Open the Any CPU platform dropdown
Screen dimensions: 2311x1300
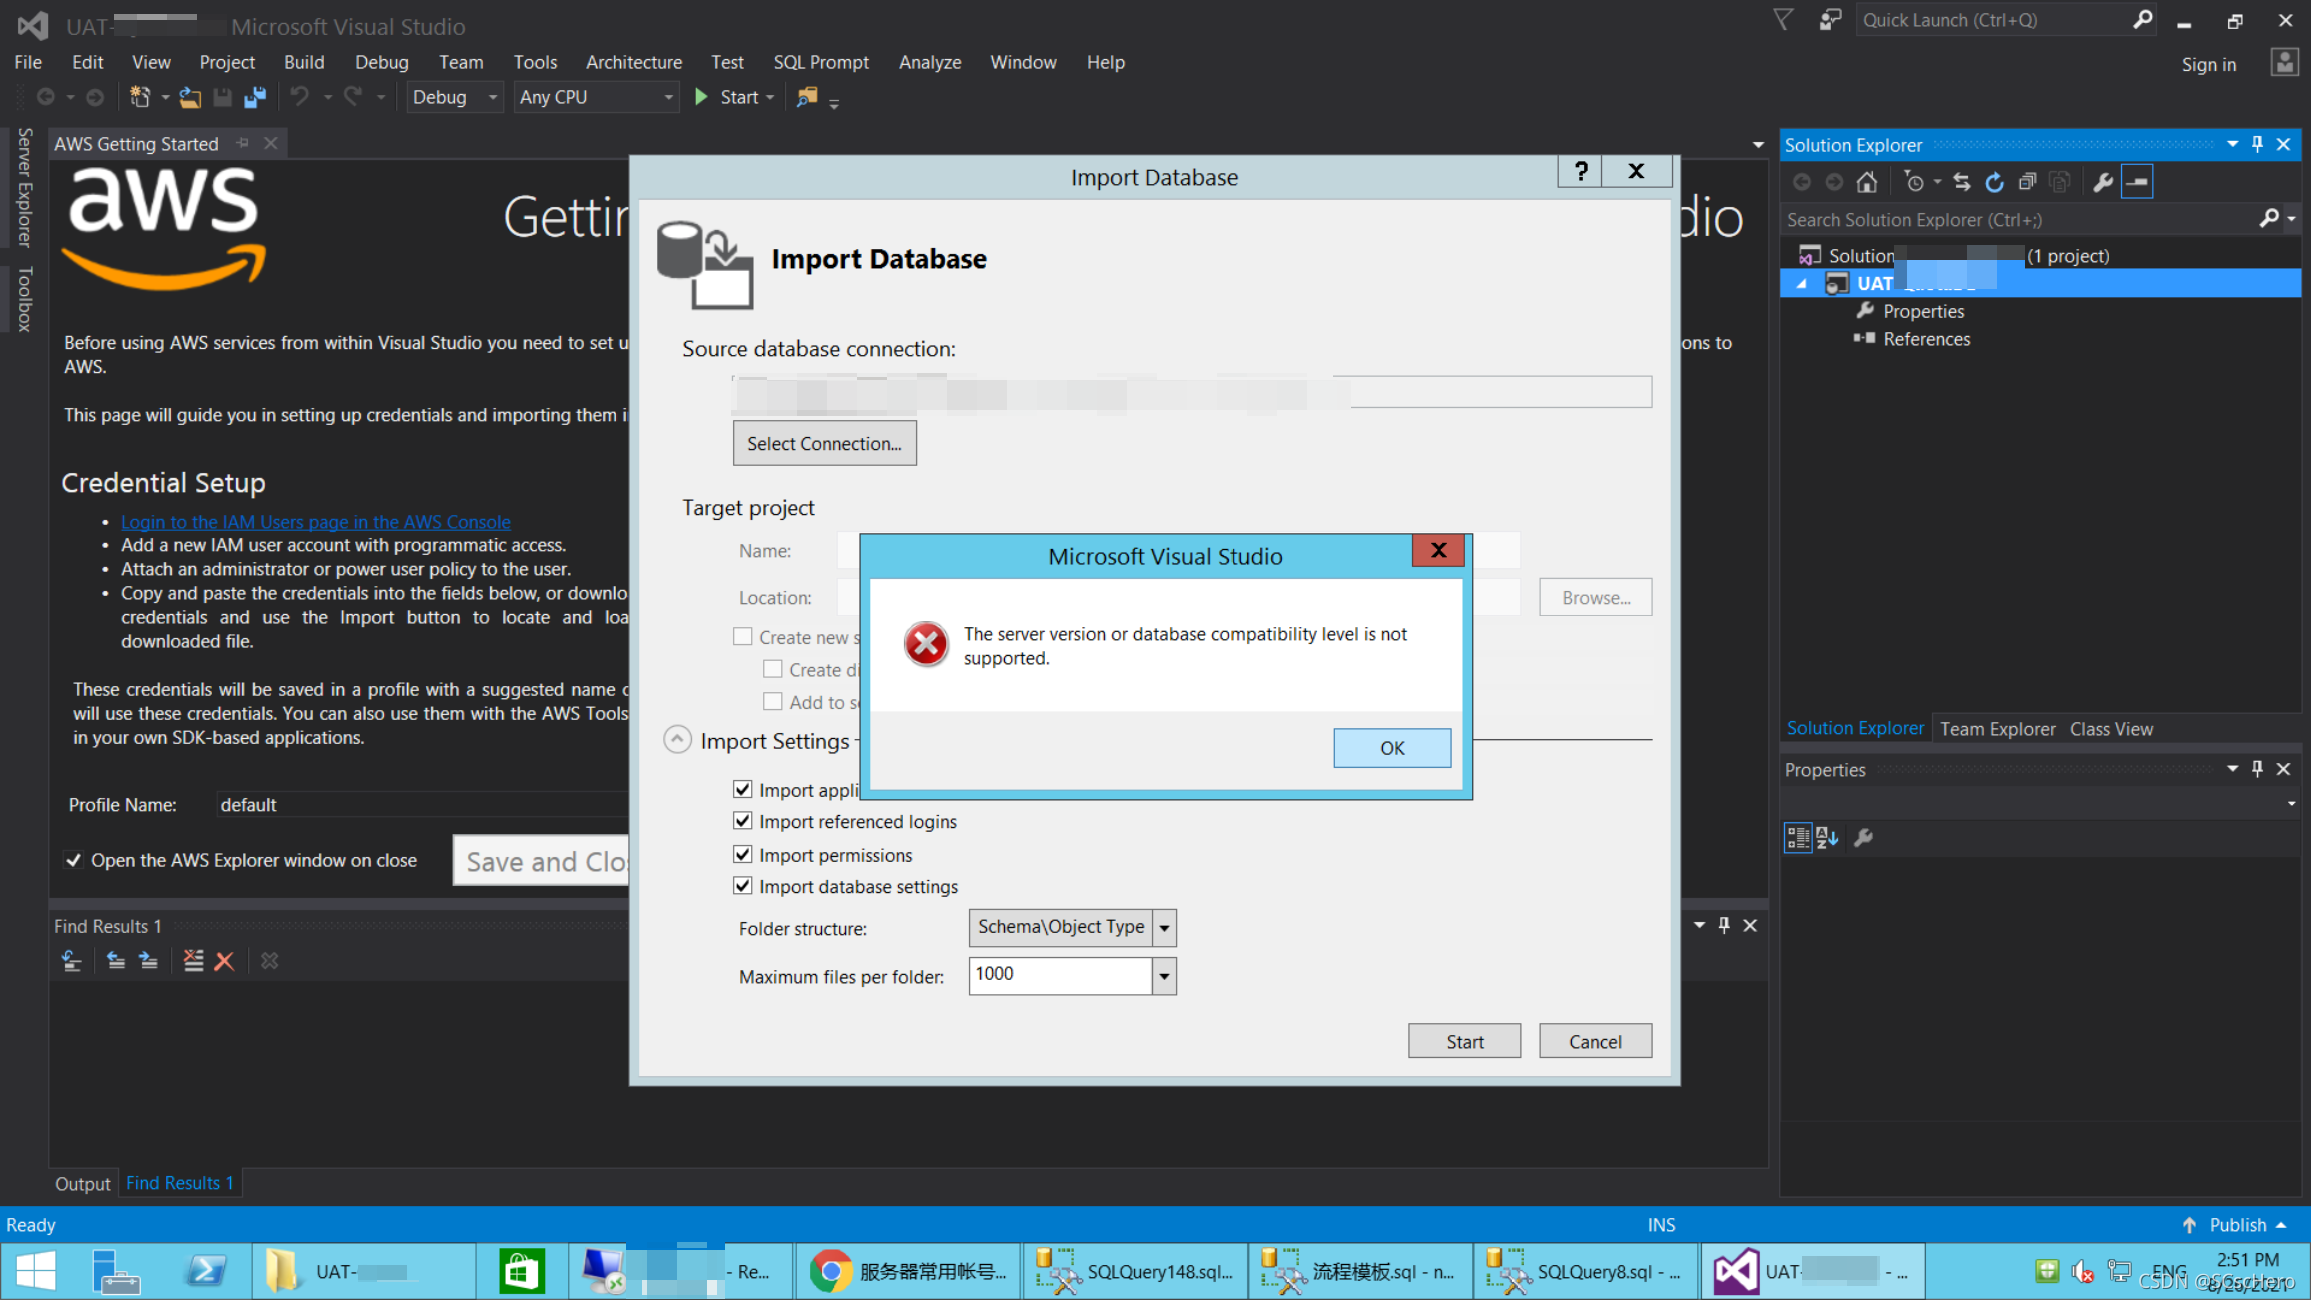coord(597,97)
